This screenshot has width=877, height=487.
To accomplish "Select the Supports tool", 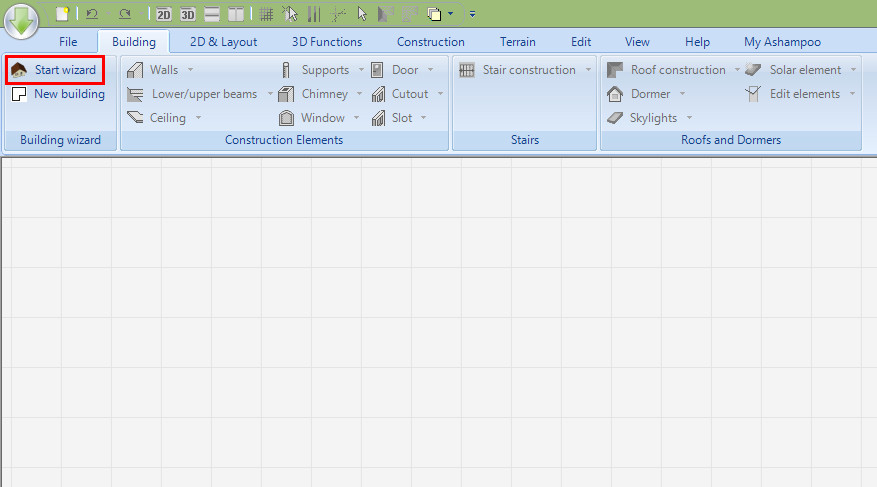I will [x=315, y=70].
